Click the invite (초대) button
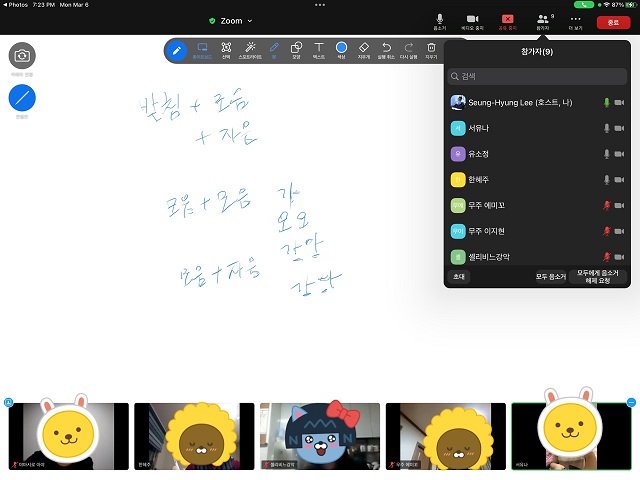 pos(459,277)
